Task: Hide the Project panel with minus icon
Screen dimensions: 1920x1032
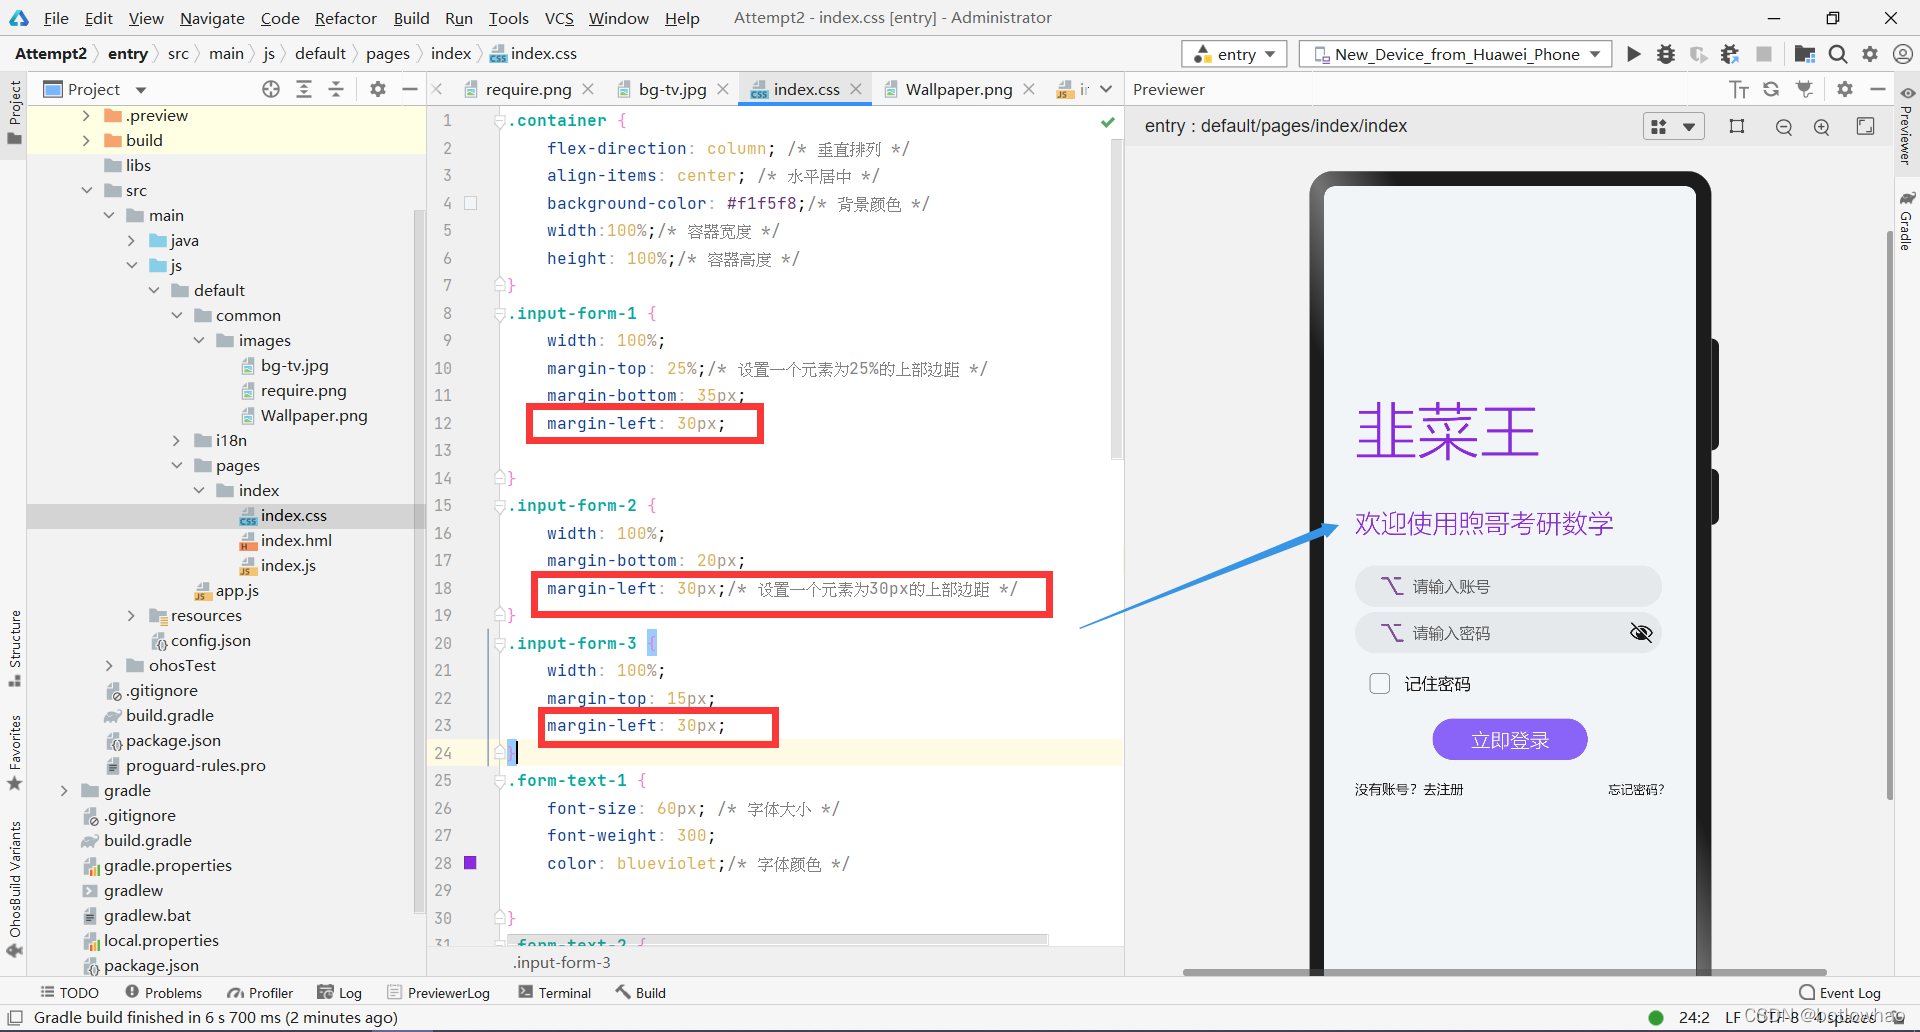Action: [409, 89]
